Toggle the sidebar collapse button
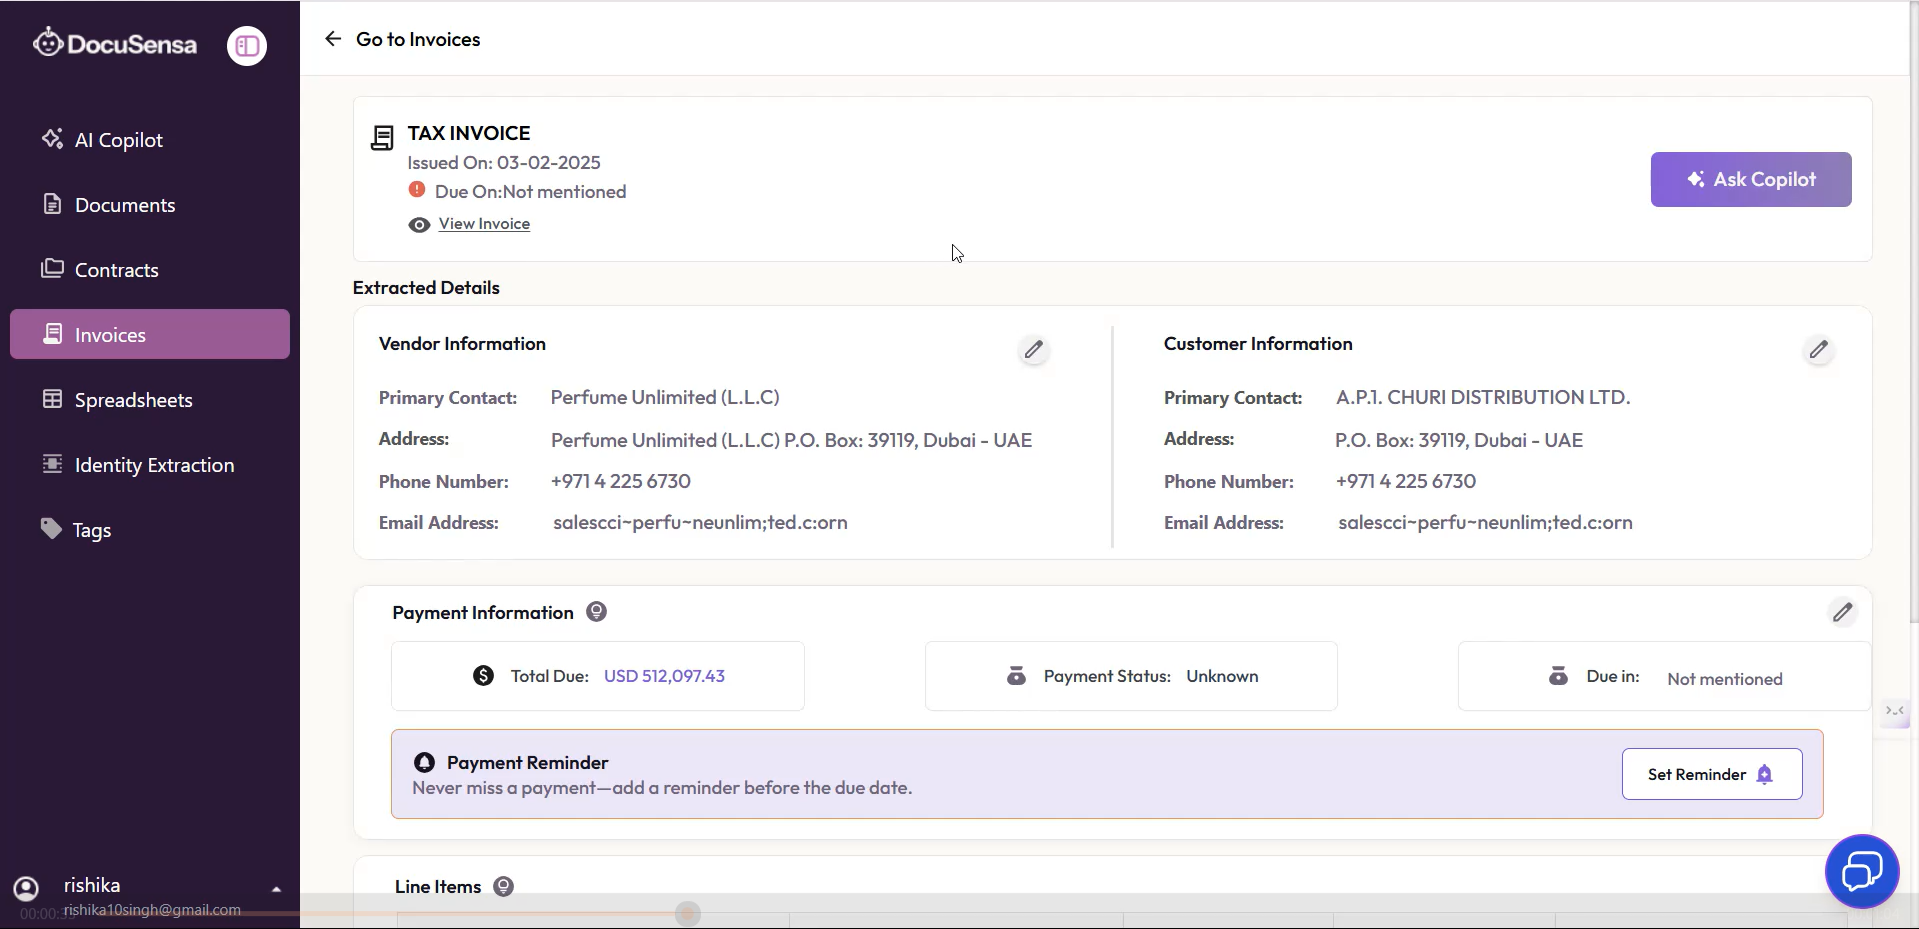Screen dimensions: 1919x929 pos(247,46)
